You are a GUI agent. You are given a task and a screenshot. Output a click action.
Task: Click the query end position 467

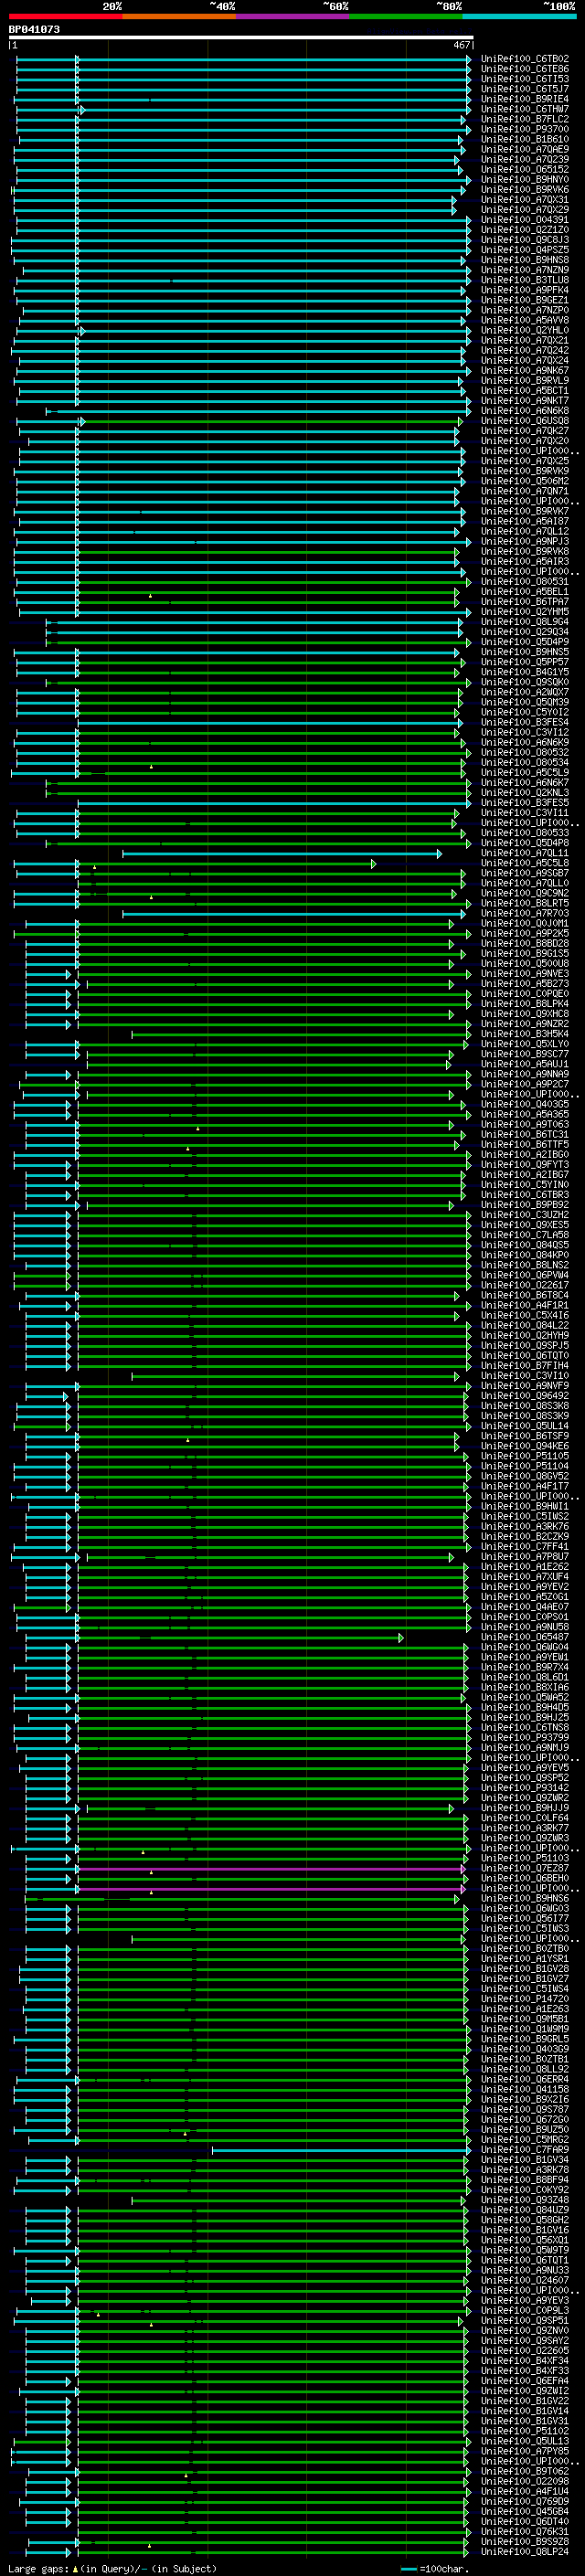point(461,45)
